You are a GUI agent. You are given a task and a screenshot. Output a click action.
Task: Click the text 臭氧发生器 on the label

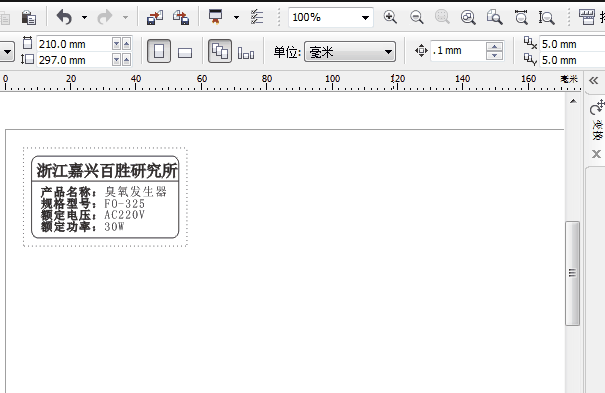point(136,191)
